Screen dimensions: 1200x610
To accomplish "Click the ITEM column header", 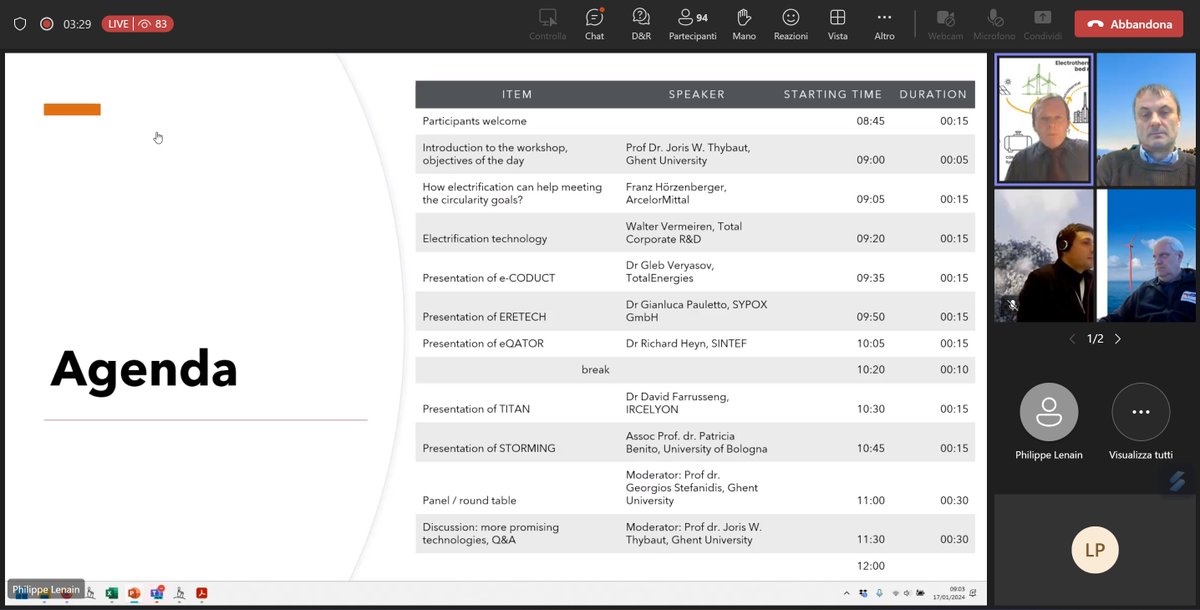I will click(x=517, y=94).
